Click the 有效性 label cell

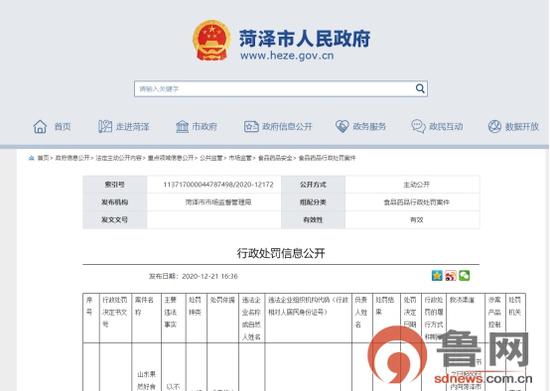[x=313, y=220]
